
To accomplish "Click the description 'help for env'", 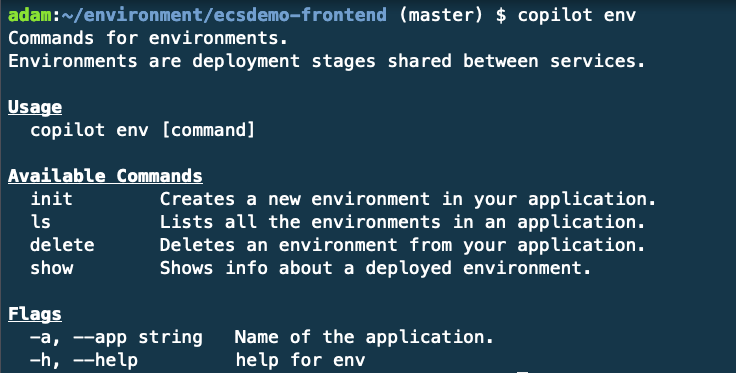I will click(x=300, y=360).
